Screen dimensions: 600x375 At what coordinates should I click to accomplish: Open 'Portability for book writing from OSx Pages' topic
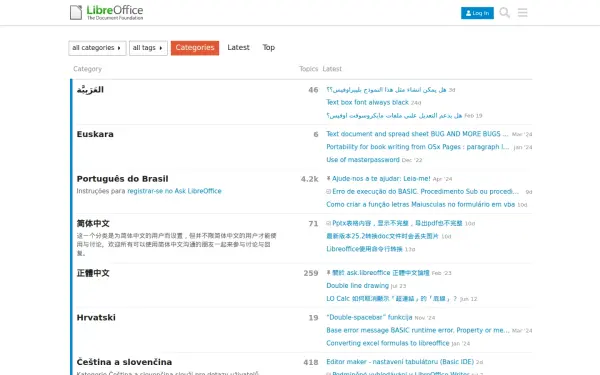[x=417, y=147]
